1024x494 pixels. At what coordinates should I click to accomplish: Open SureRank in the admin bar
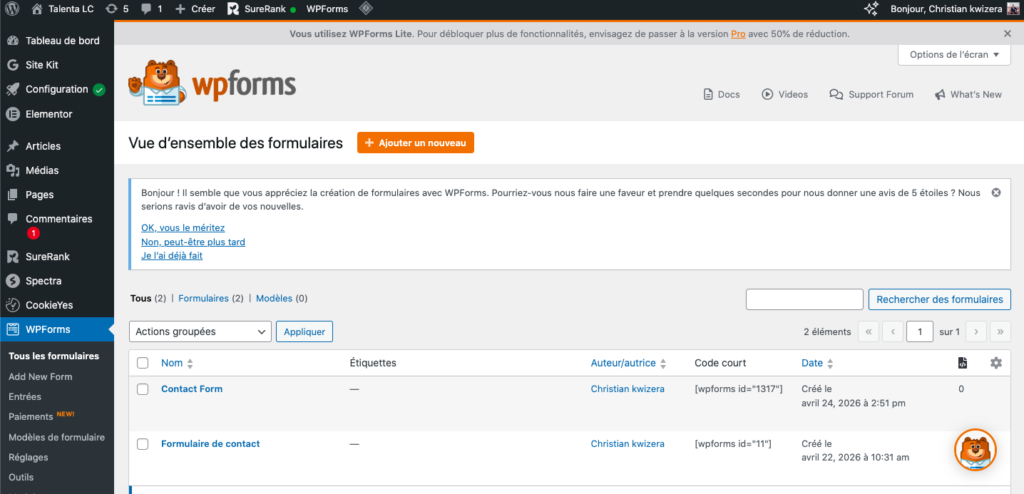click(261, 9)
